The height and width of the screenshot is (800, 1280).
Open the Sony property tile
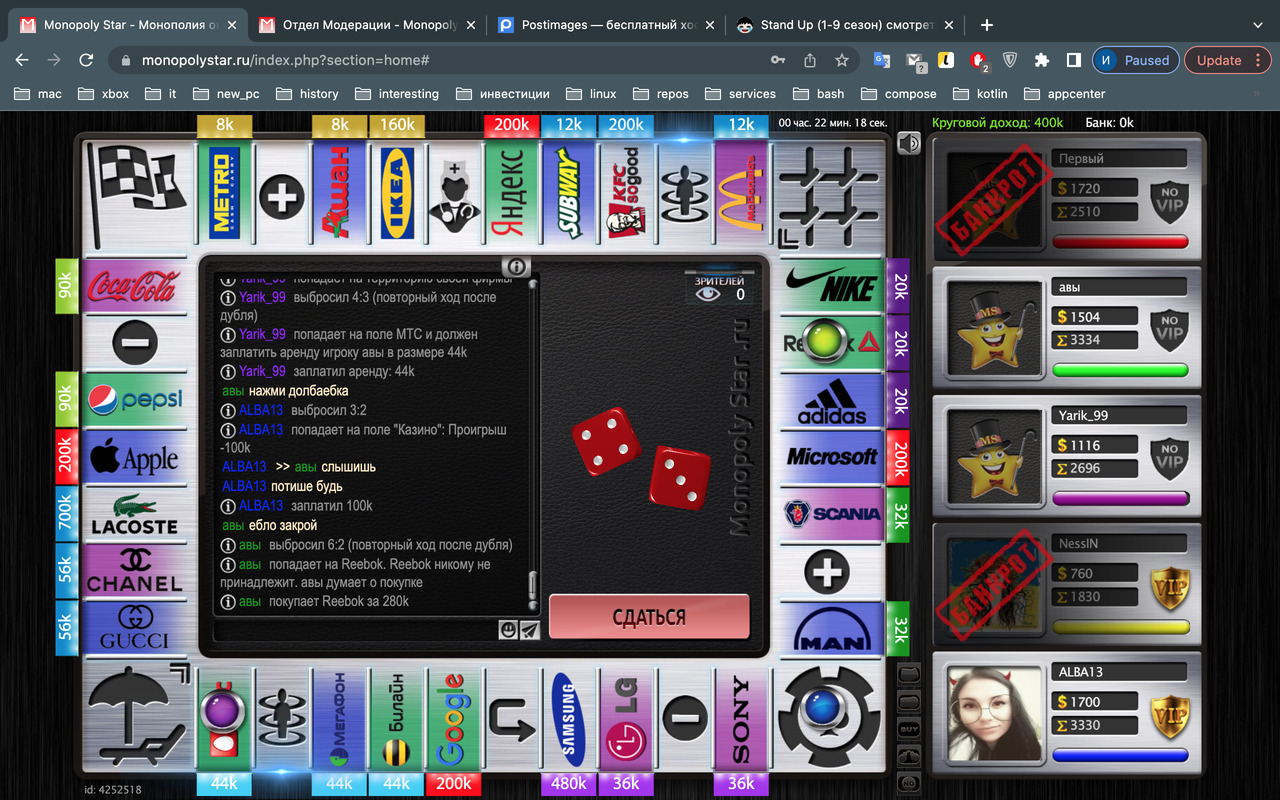point(741,718)
